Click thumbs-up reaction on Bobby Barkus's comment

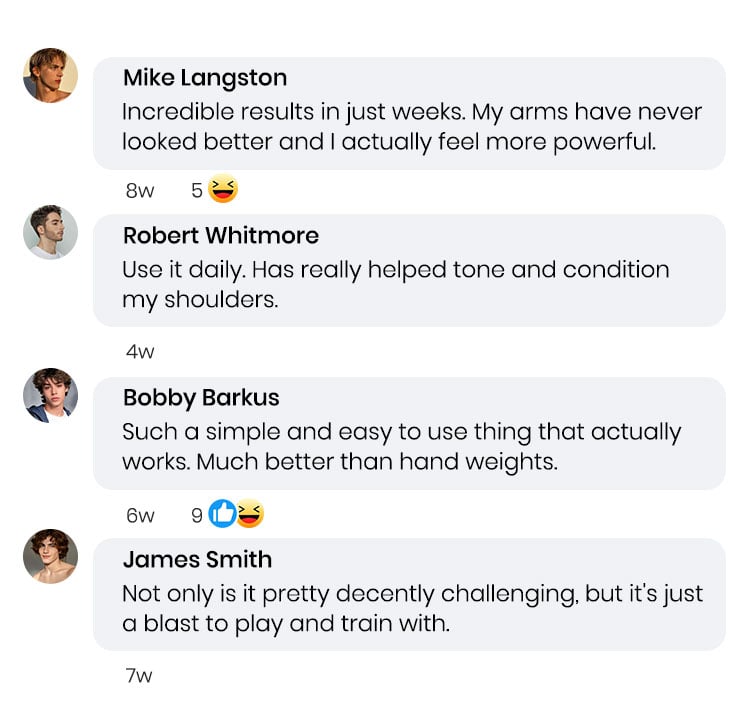[222, 515]
